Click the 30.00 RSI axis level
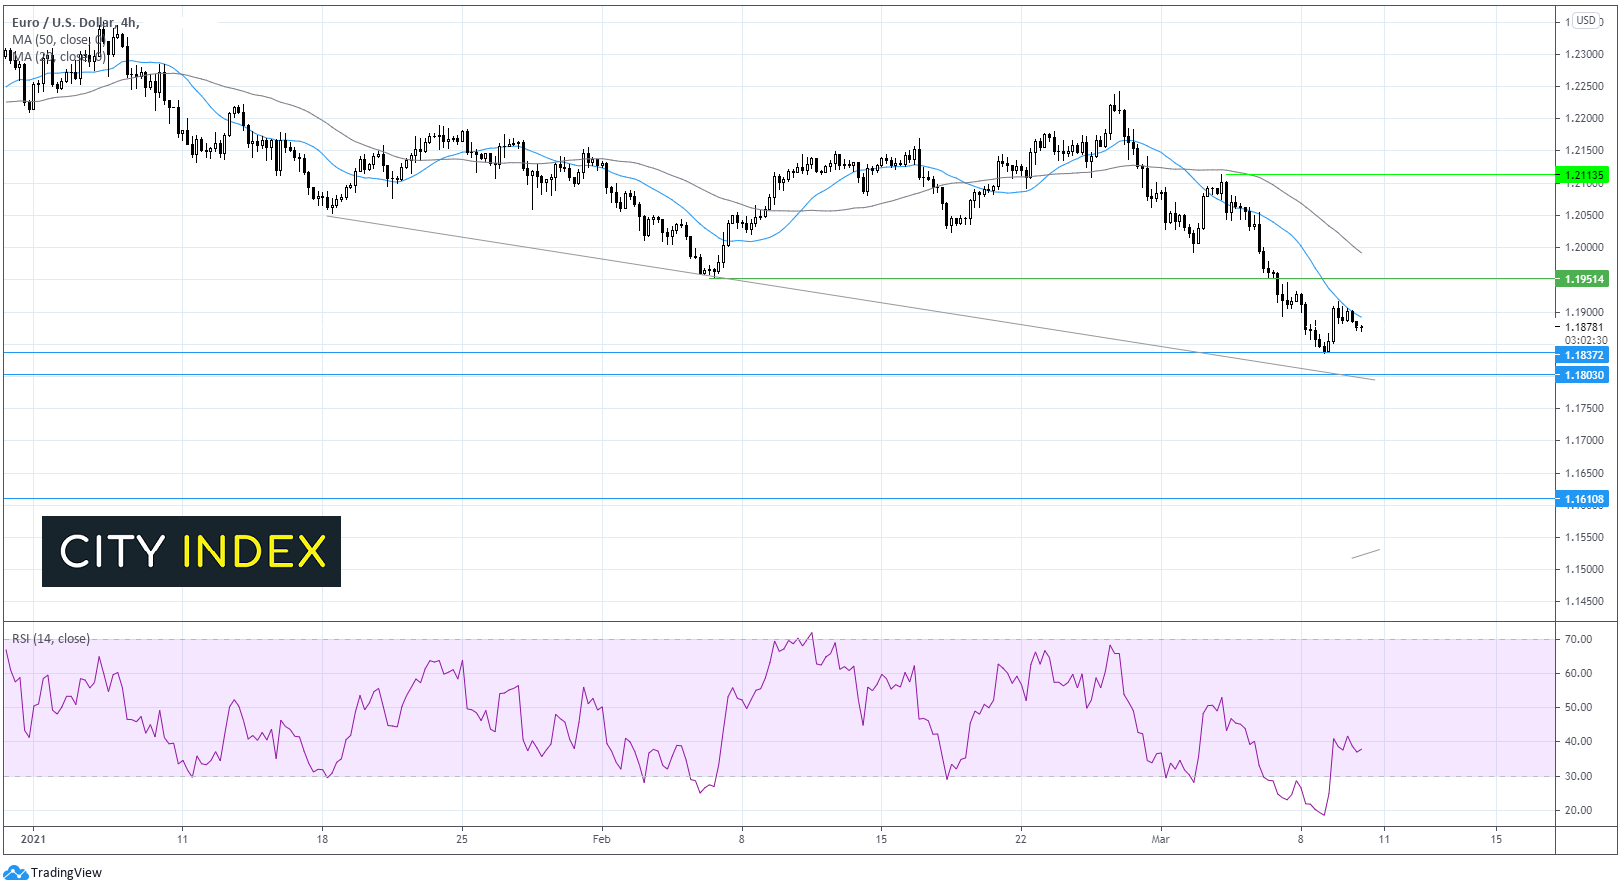 (x=1578, y=776)
